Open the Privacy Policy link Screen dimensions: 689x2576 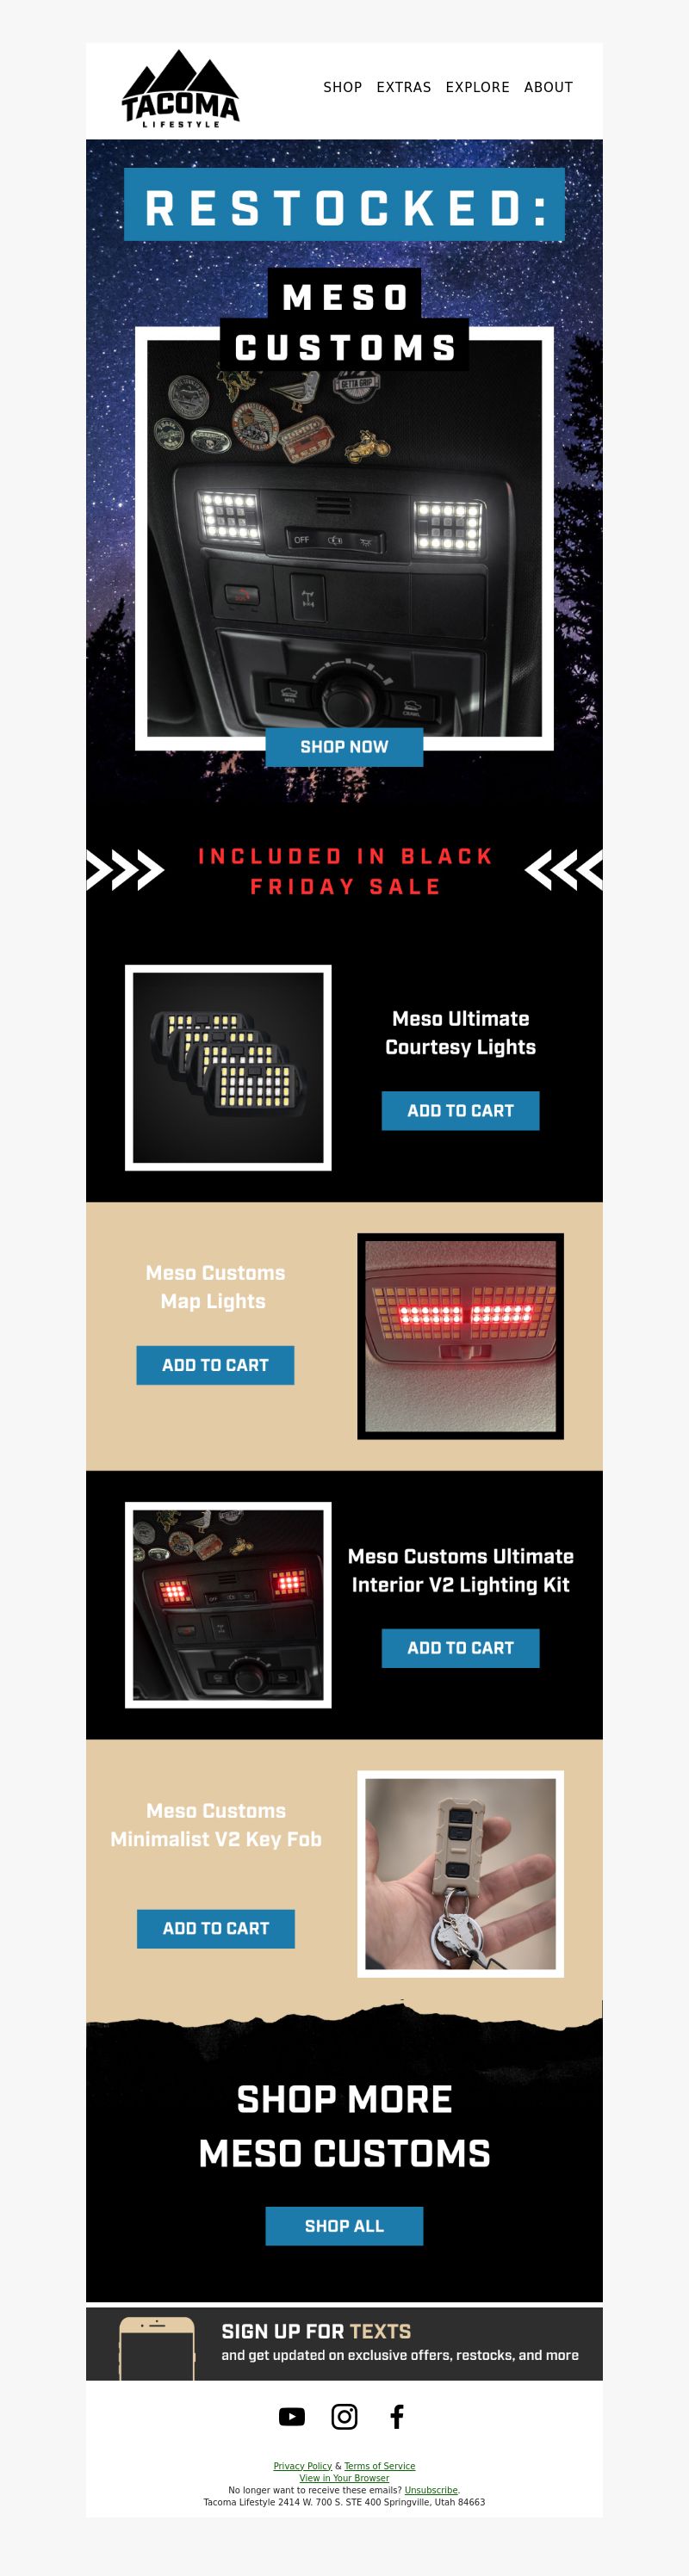coord(302,2466)
